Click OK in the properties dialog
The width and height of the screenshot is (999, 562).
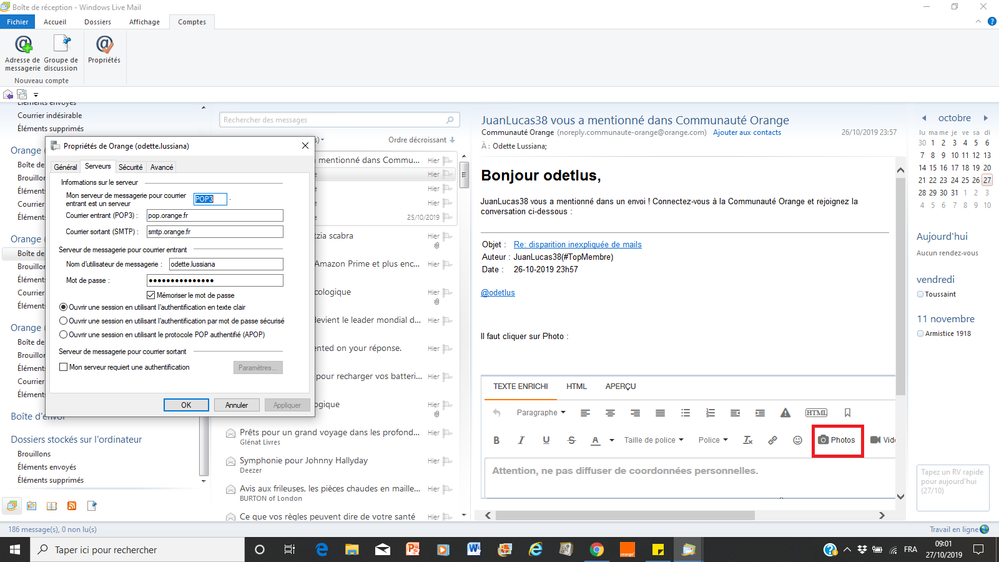coord(186,405)
